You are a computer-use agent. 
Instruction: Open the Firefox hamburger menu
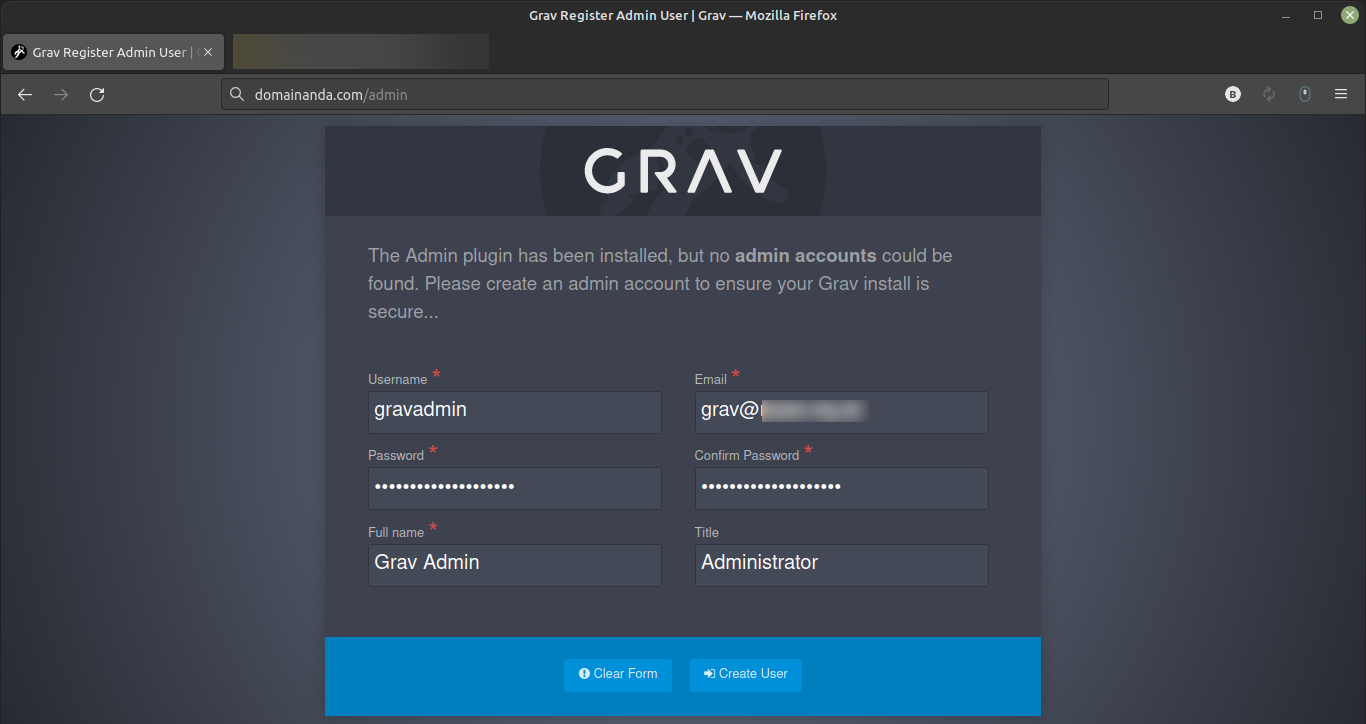click(x=1341, y=94)
